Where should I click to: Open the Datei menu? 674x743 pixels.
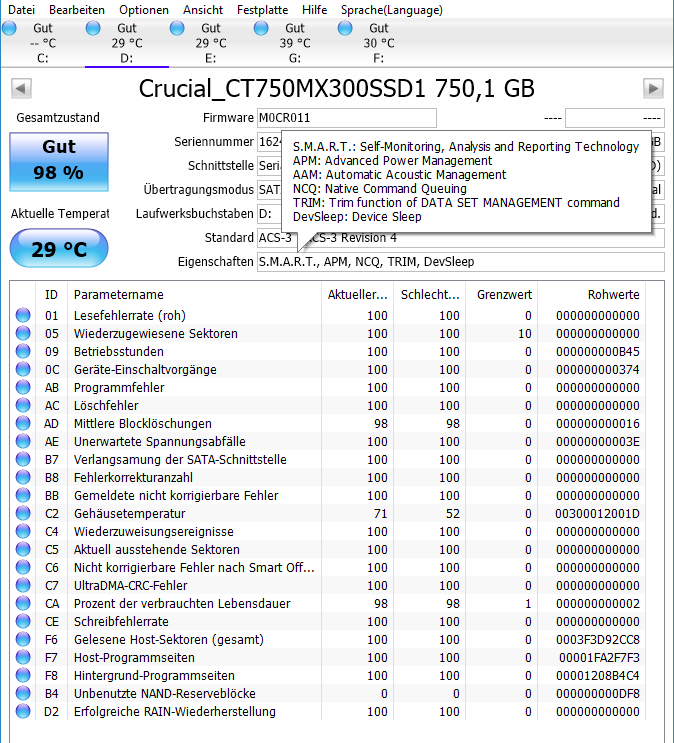(21, 9)
